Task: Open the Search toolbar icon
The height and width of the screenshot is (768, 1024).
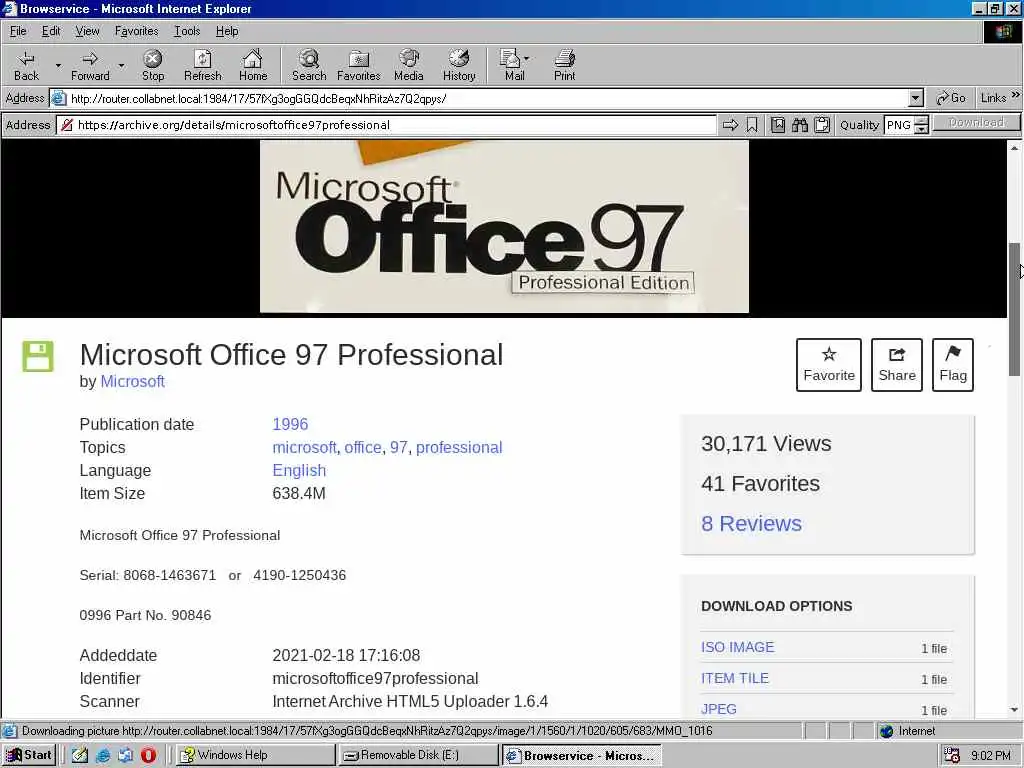Action: tap(309, 65)
